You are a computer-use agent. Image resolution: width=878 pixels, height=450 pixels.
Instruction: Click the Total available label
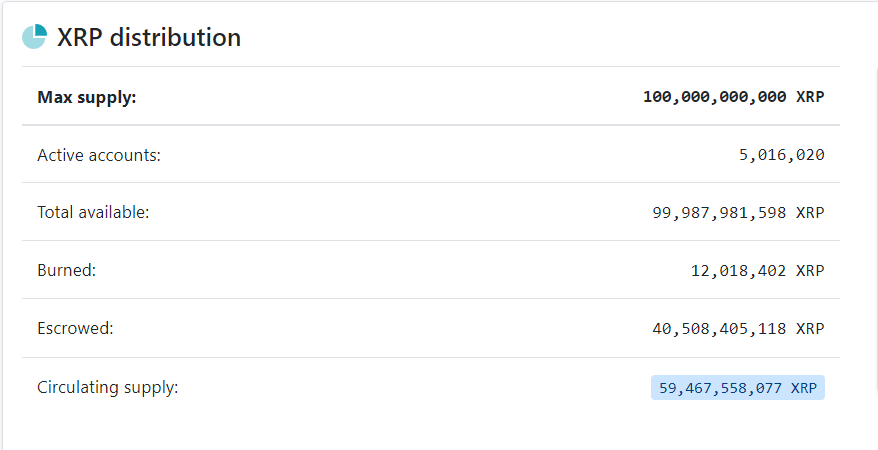coord(94,212)
